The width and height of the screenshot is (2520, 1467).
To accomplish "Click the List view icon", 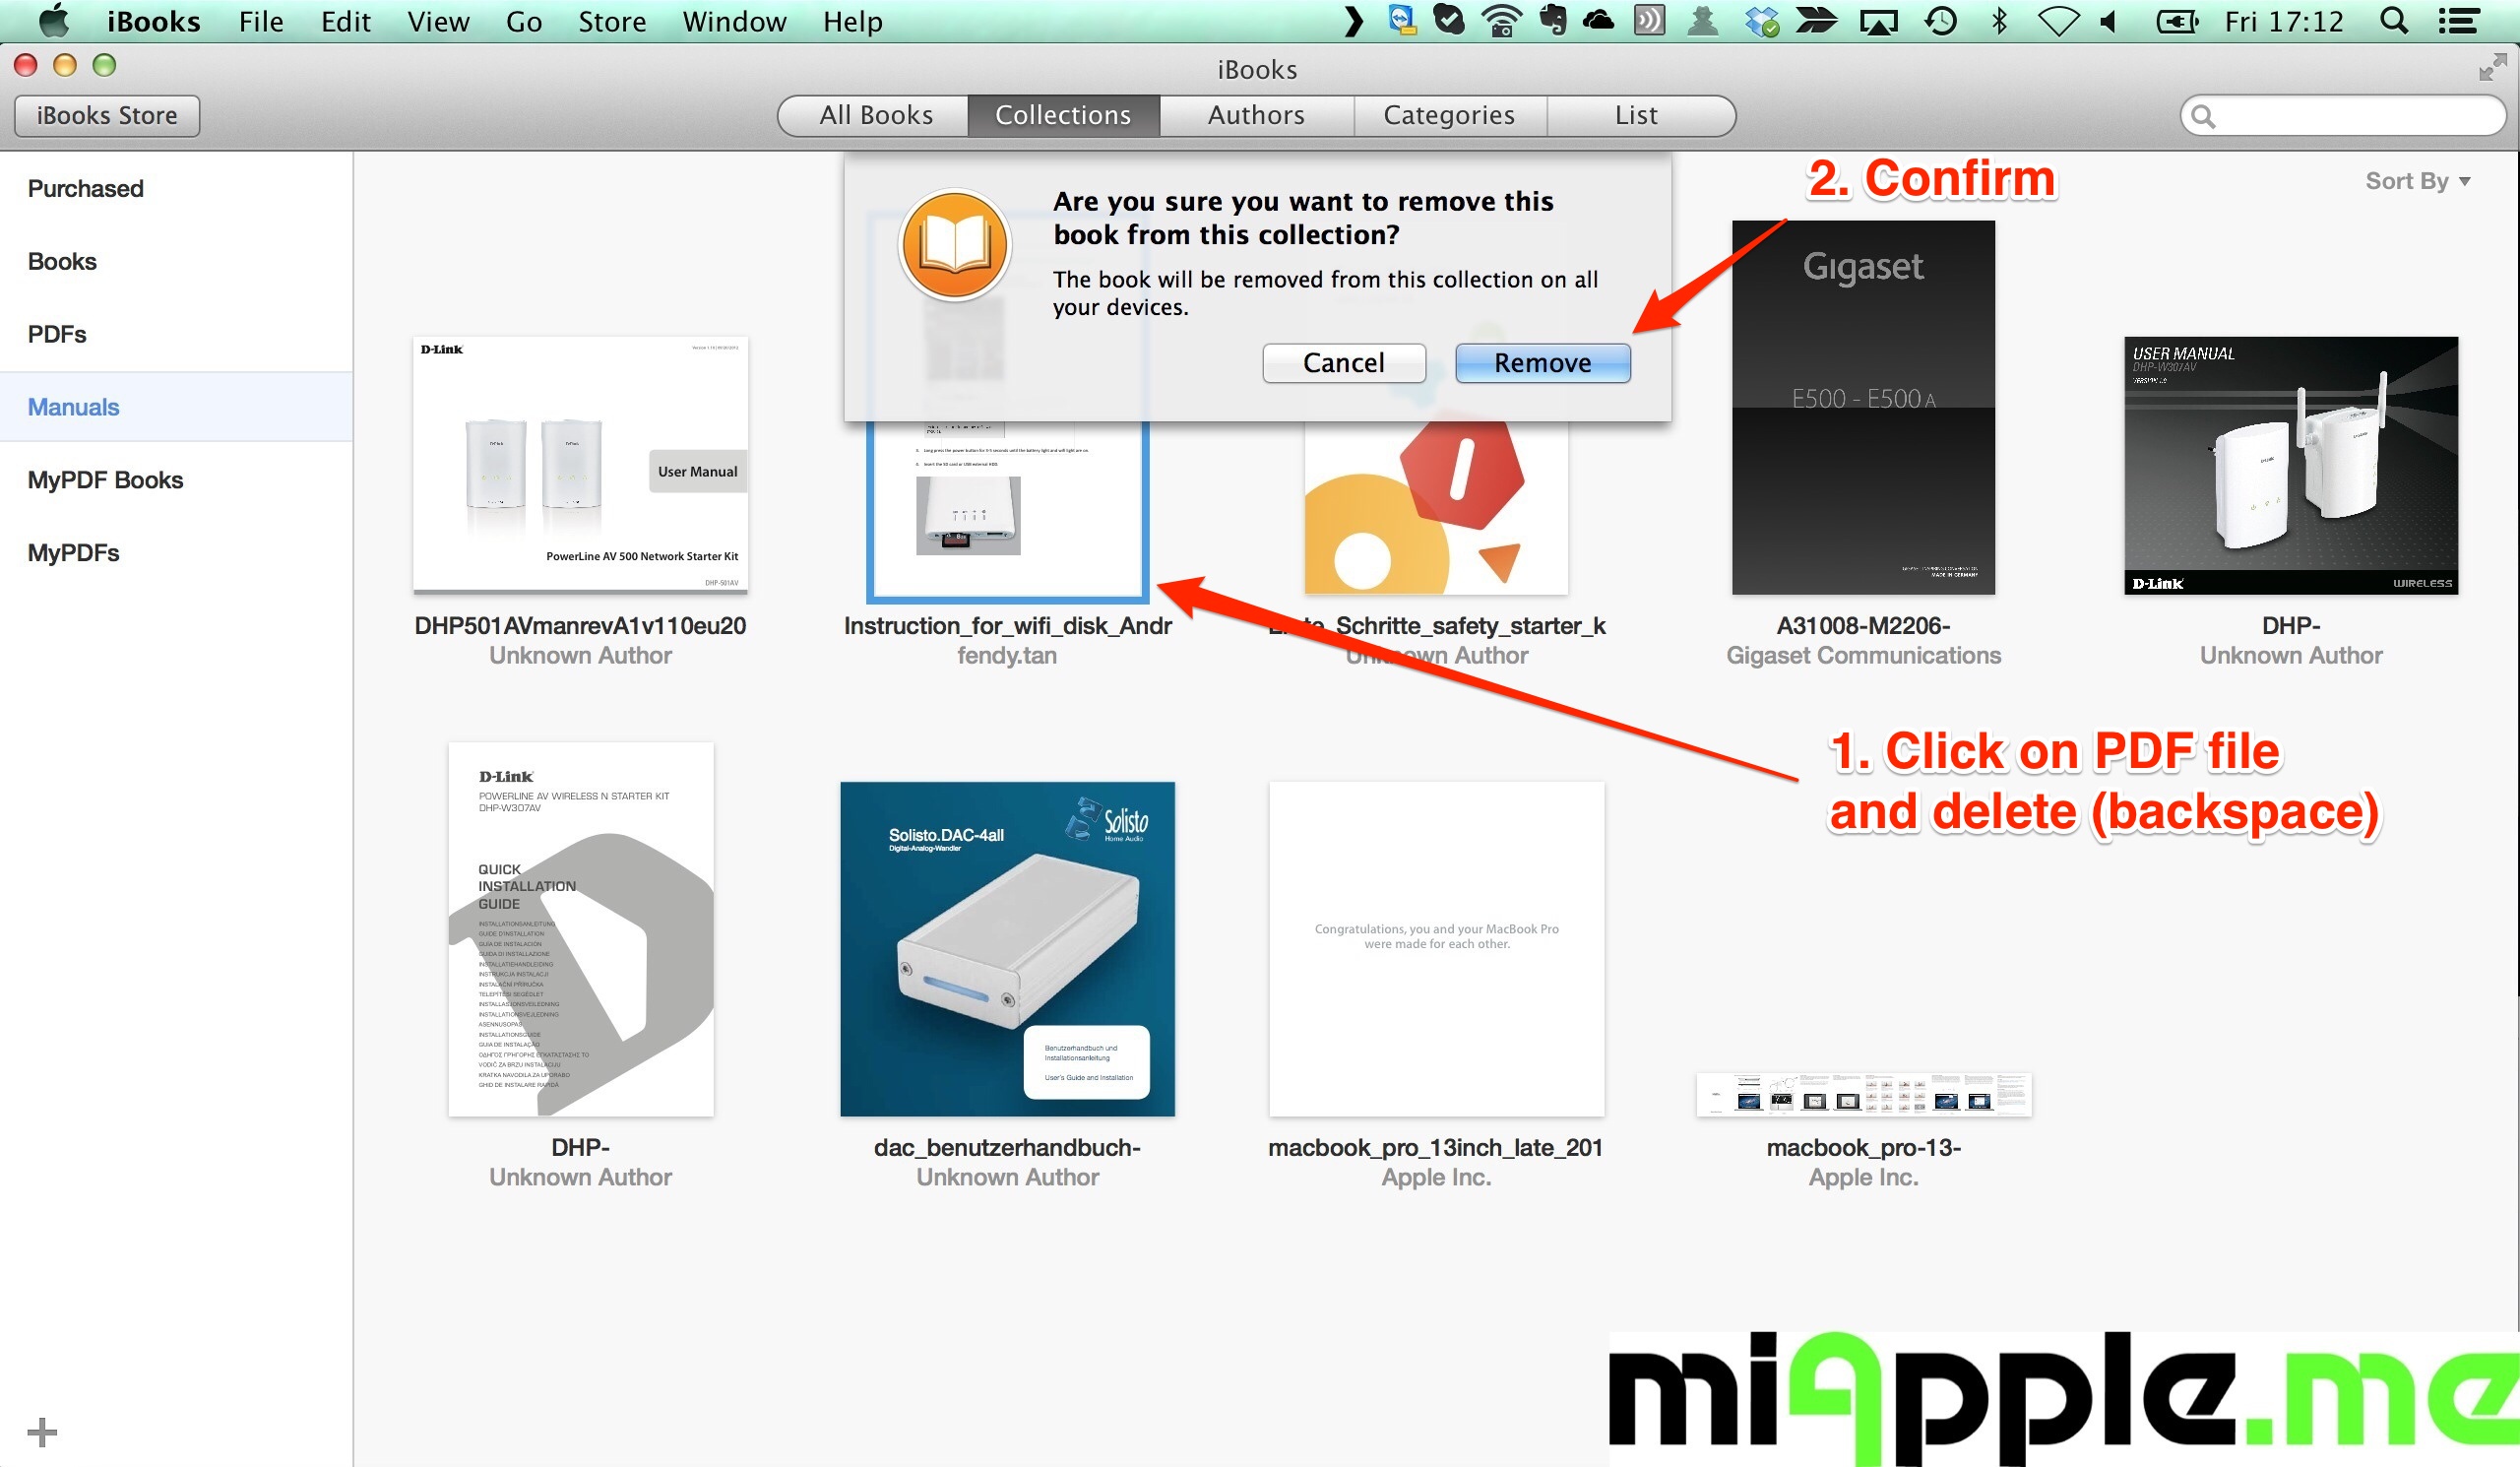I will pyautogui.click(x=1633, y=113).
